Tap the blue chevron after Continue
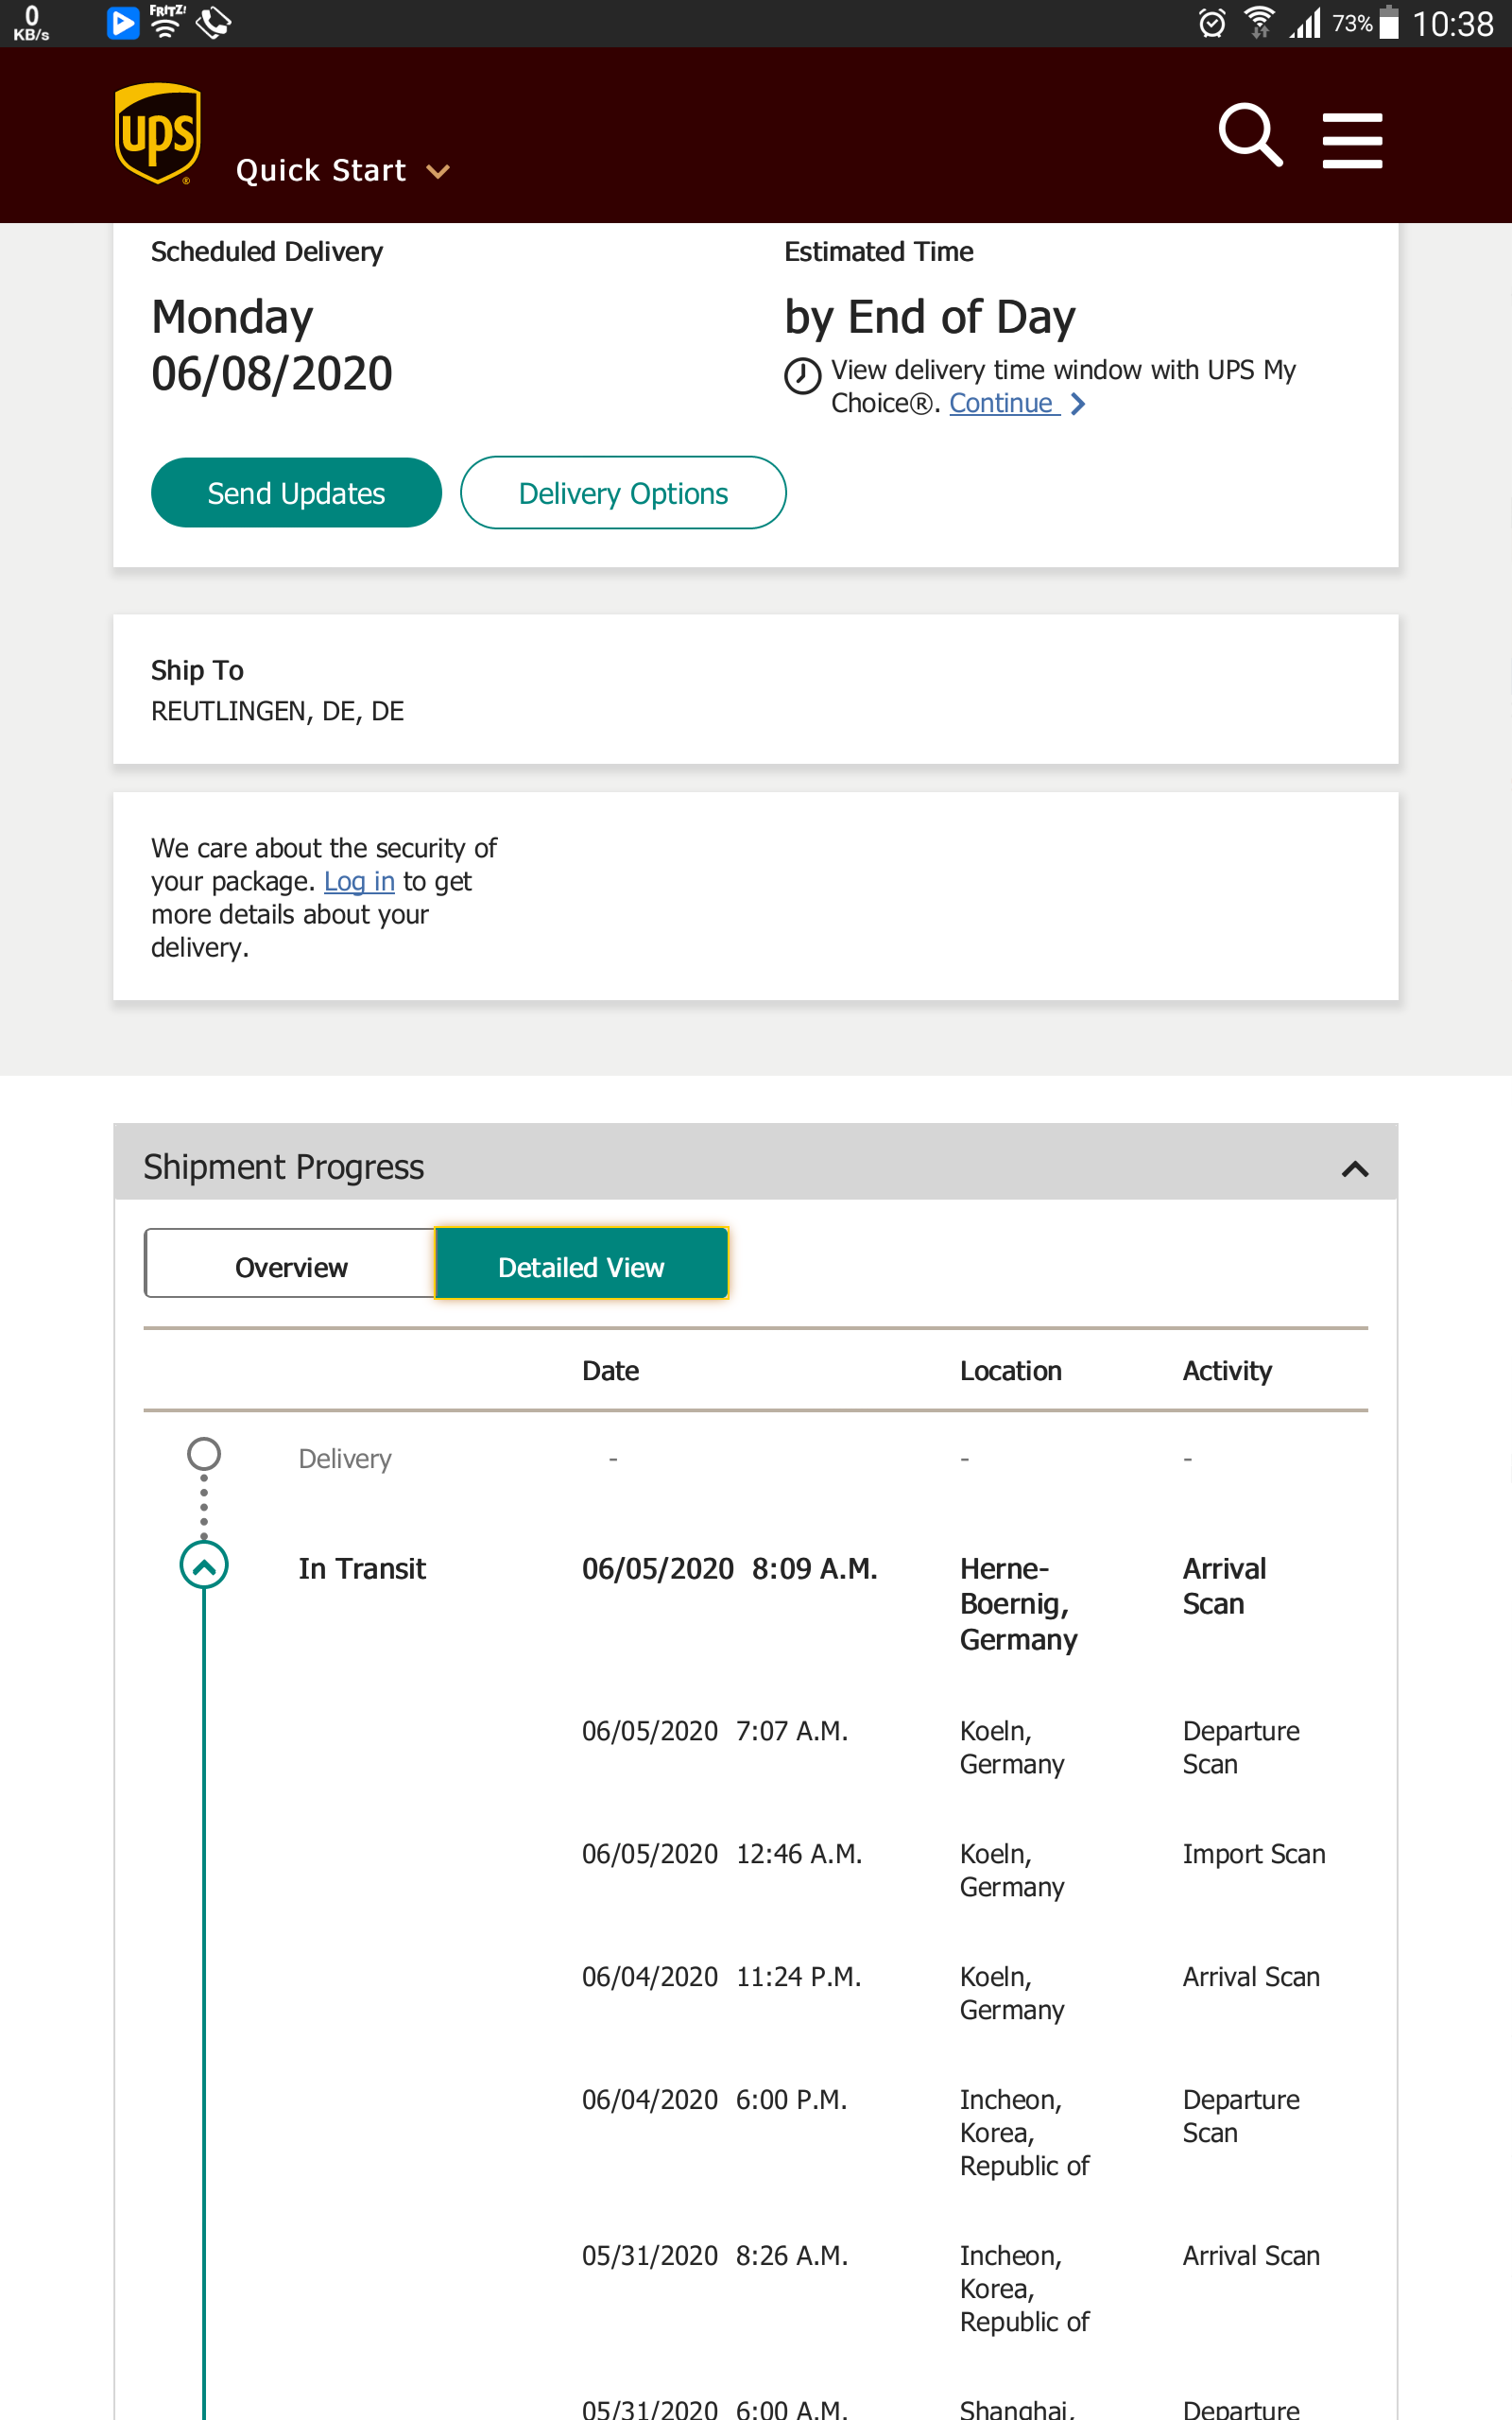The height and width of the screenshot is (2420, 1512). pyautogui.click(x=1078, y=403)
